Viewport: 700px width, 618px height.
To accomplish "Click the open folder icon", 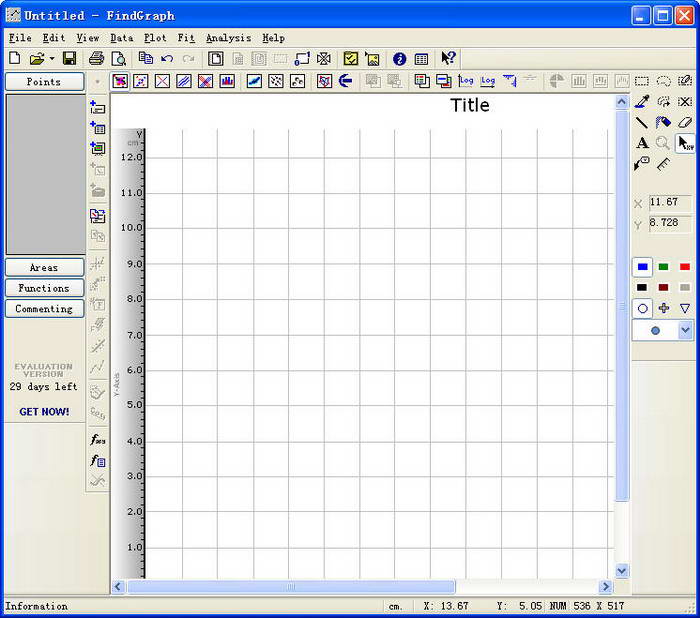I will click(x=37, y=58).
